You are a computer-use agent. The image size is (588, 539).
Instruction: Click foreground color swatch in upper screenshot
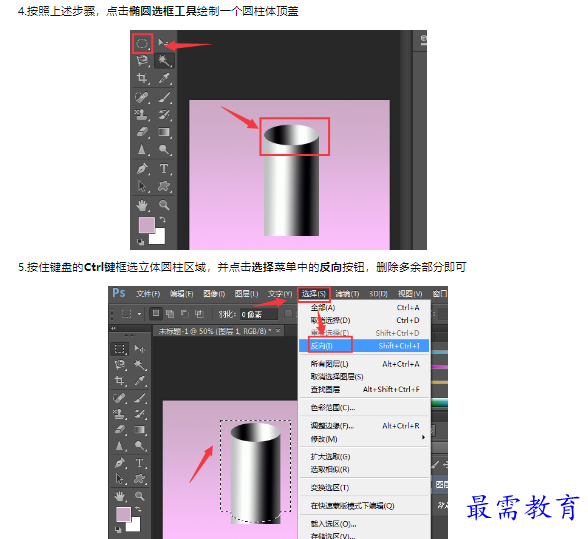pos(147,225)
